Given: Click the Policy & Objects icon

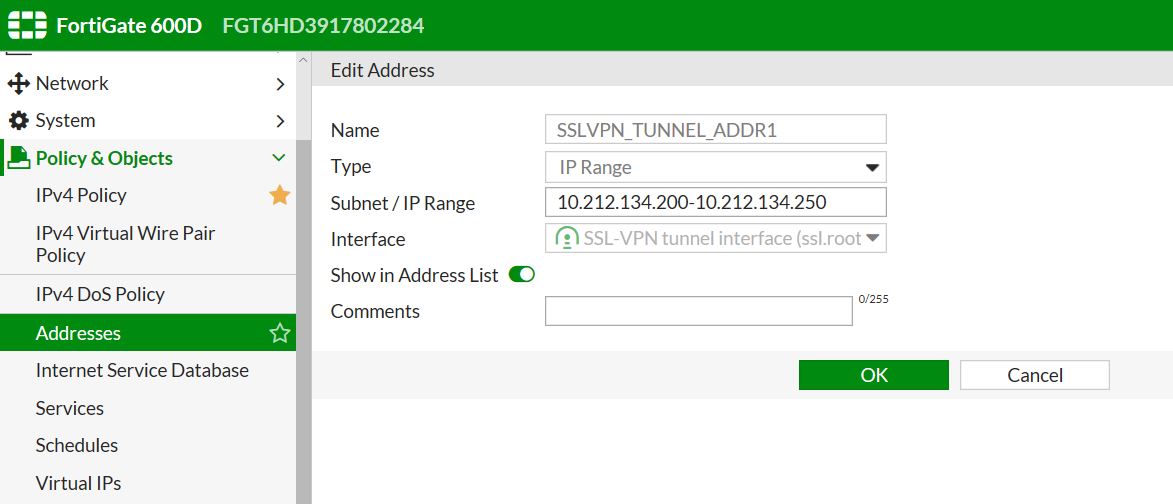Looking at the screenshot, I should [x=19, y=158].
